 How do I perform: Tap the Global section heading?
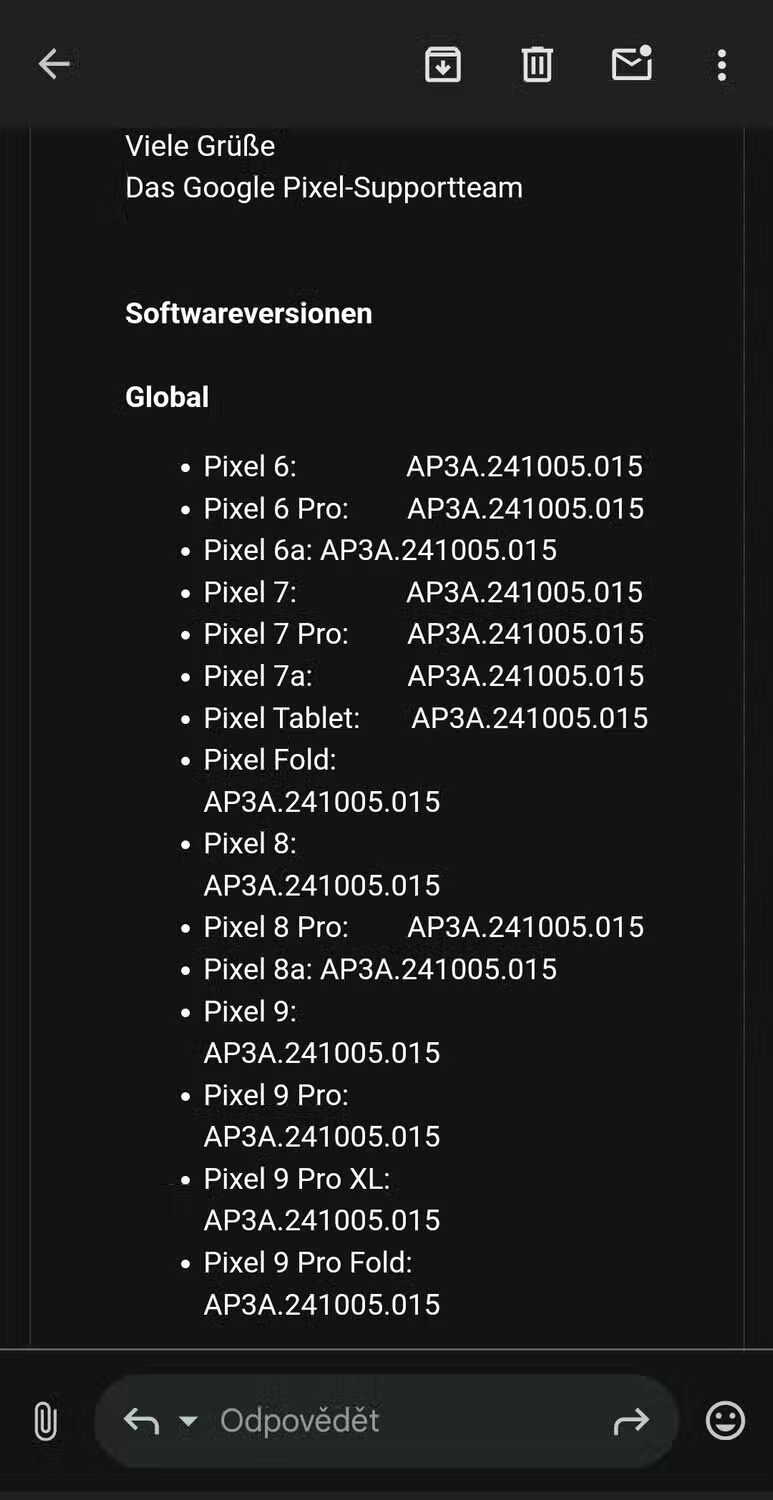point(167,397)
